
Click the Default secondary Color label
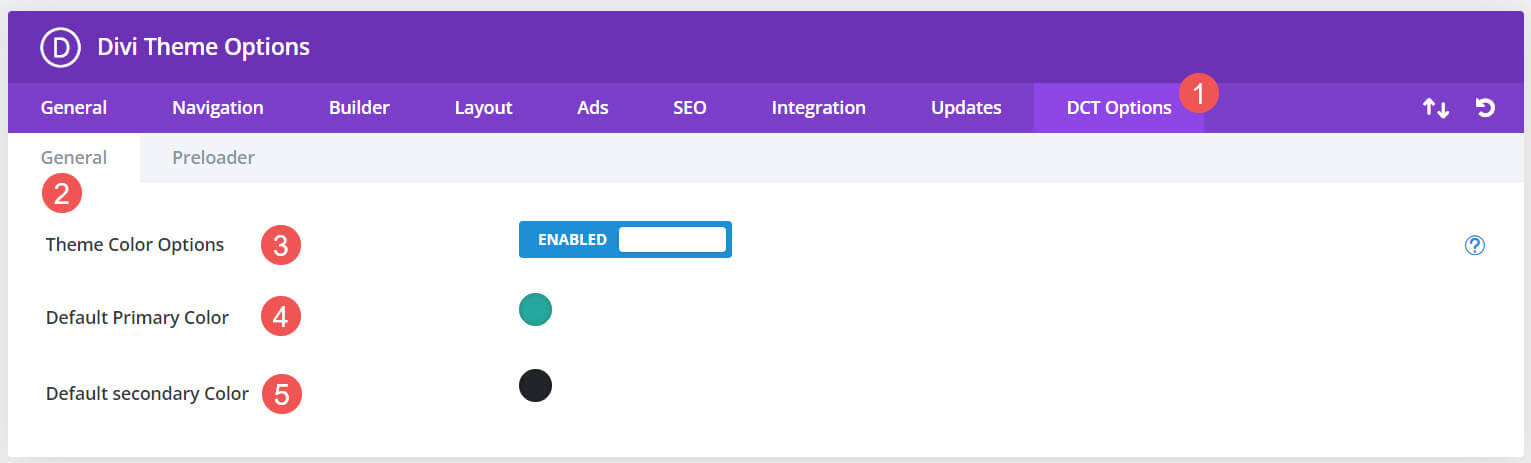tap(147, 394)
